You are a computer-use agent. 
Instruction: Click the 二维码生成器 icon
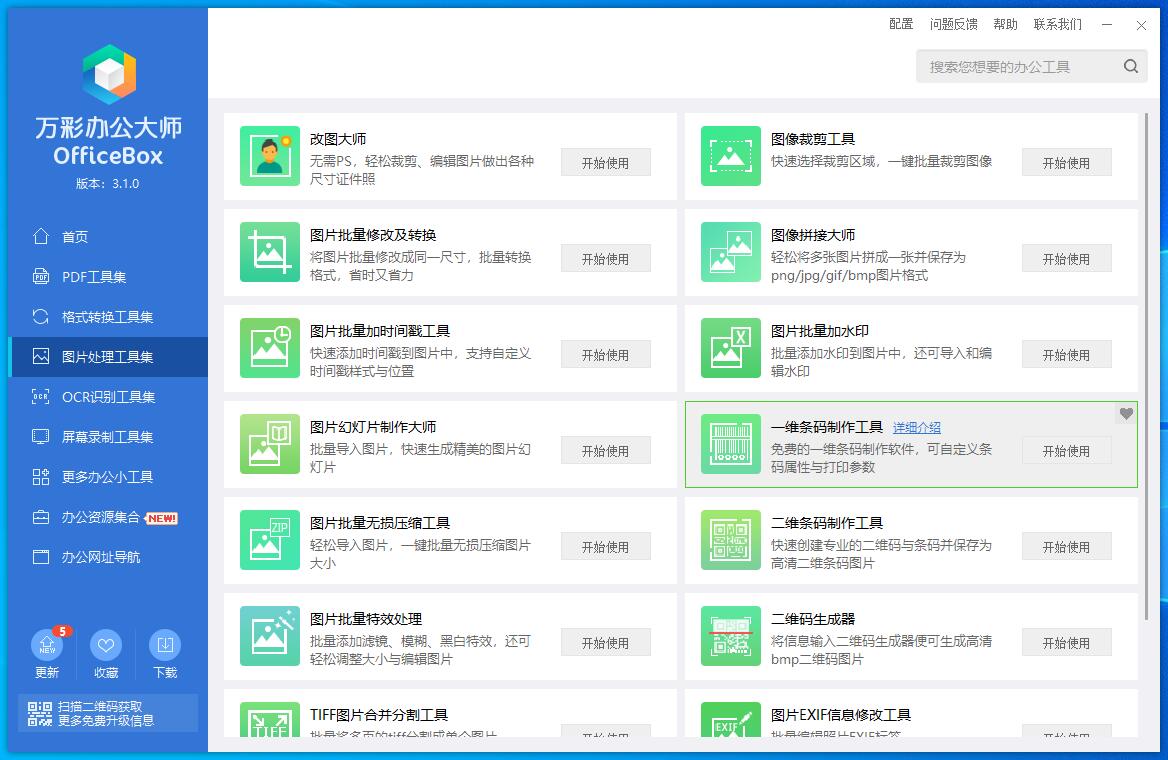point(731,636)
